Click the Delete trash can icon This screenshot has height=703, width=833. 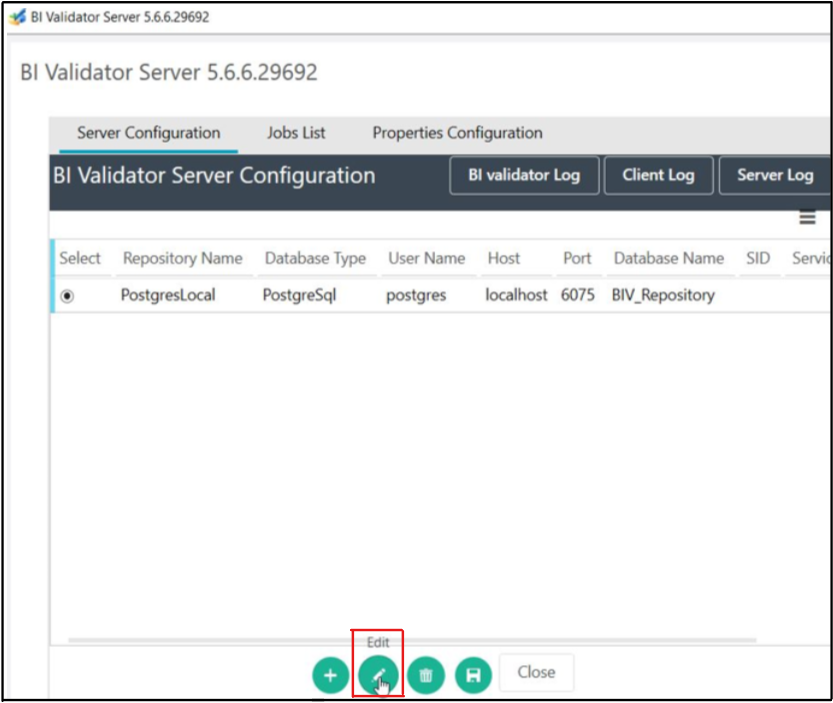tap(426, 676)
